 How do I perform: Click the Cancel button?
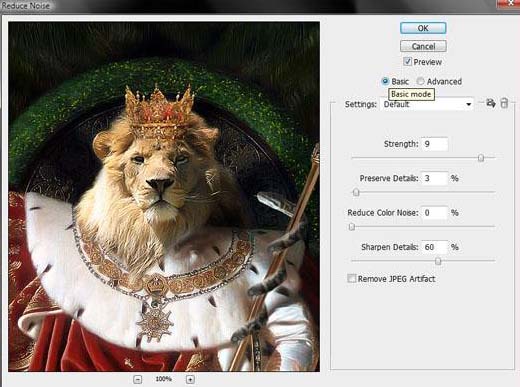tap(423, 46)
